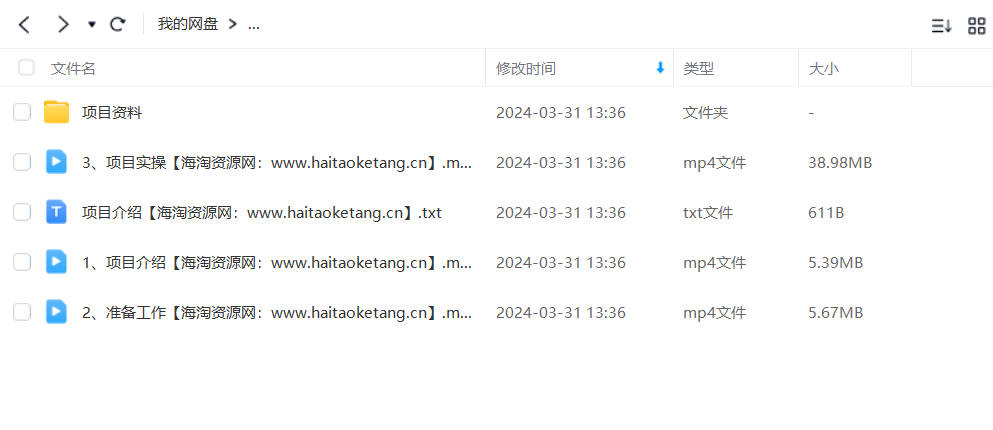This screenshot has width=993, height=430.
Task: Click mp4文件 type in 2、准备工作 row
Action: [714, 313]
